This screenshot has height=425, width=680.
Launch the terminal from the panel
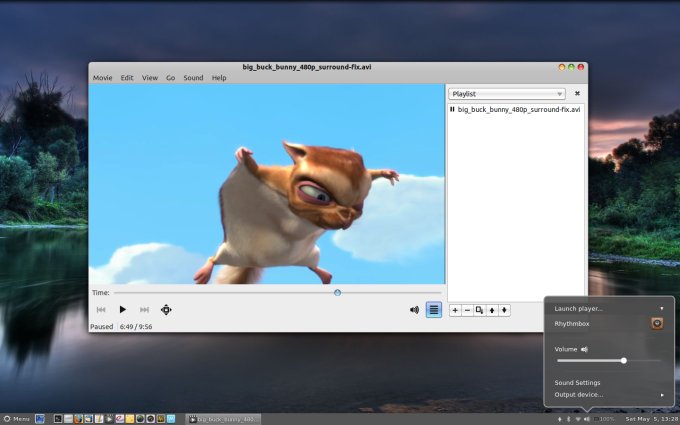tap(58, 419)
